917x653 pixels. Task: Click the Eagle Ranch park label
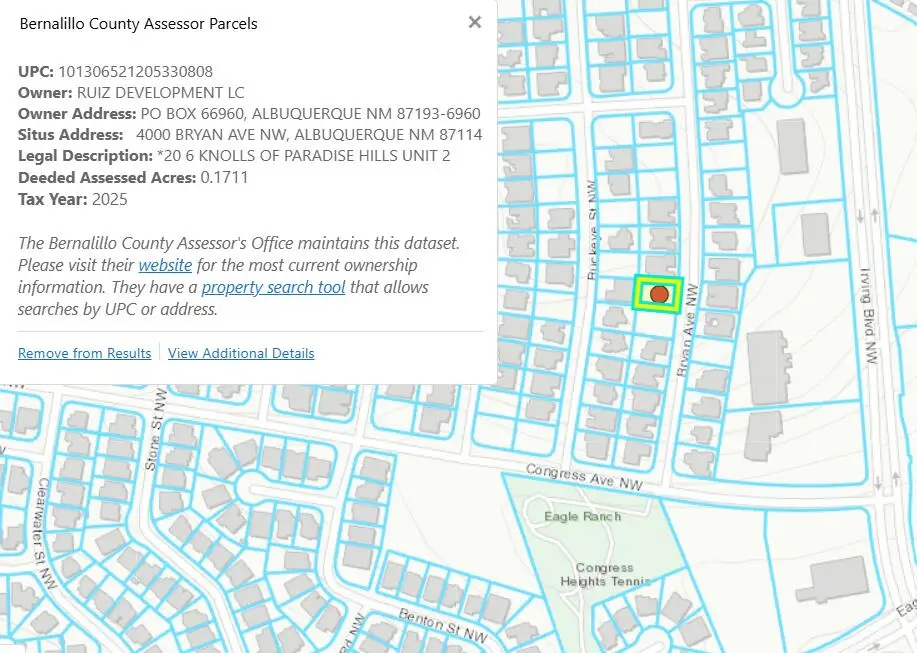tap(582, 516)
